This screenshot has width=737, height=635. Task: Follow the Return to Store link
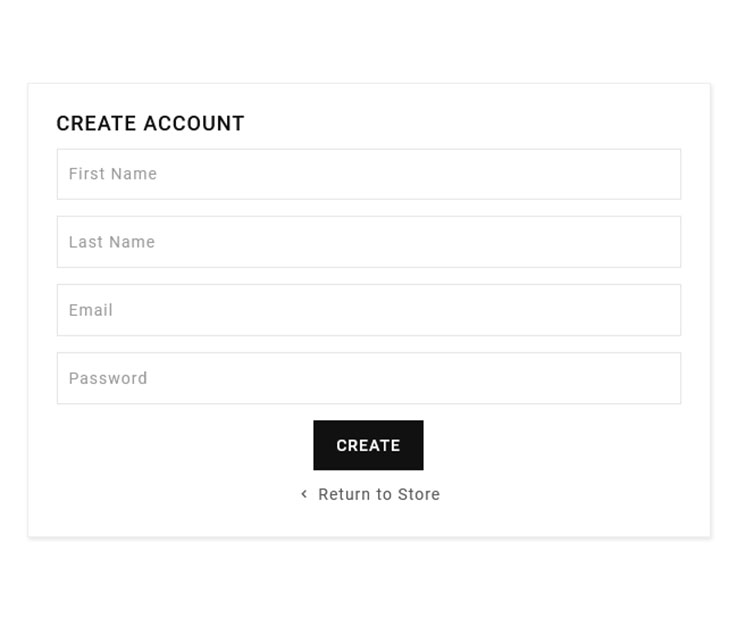click(378, 494)
